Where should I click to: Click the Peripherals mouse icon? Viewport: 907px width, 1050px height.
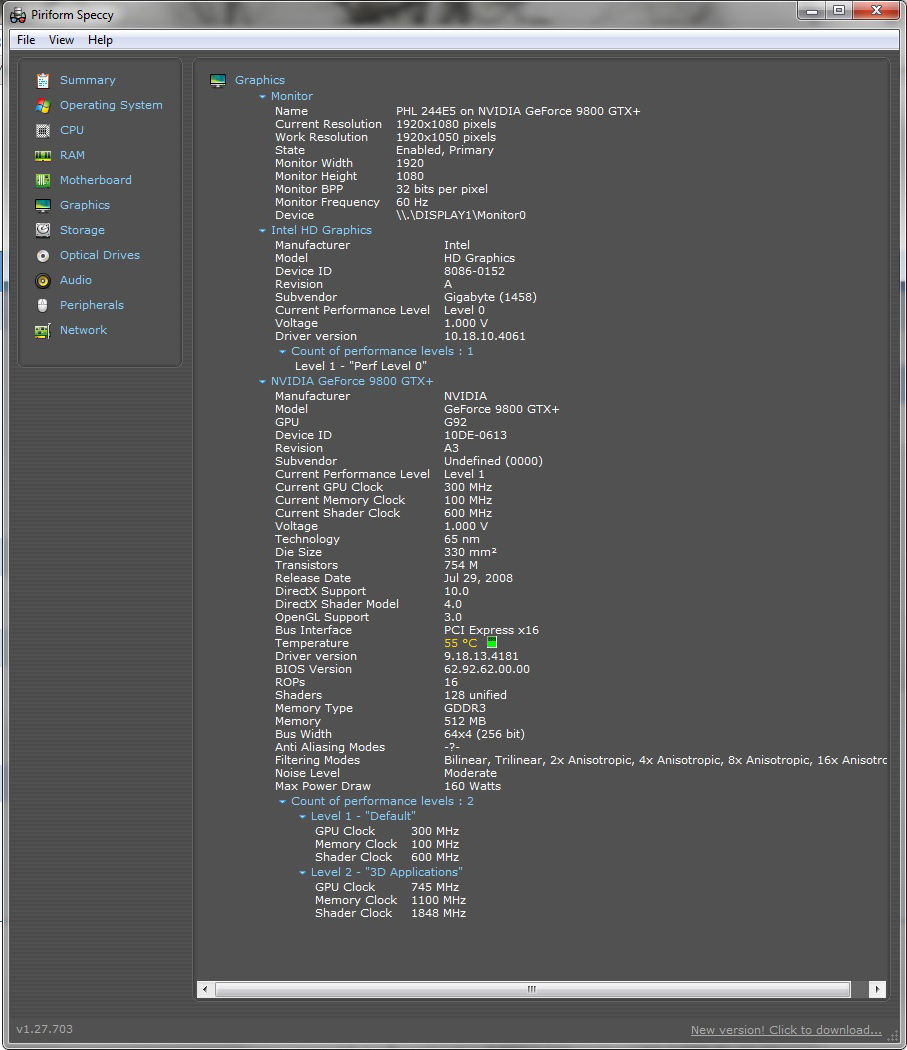pyautogui.click(x=42, y=305)
